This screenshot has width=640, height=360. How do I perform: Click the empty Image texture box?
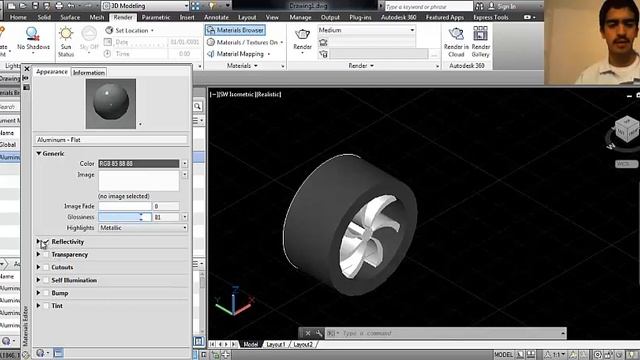click(x=138, y=181)
